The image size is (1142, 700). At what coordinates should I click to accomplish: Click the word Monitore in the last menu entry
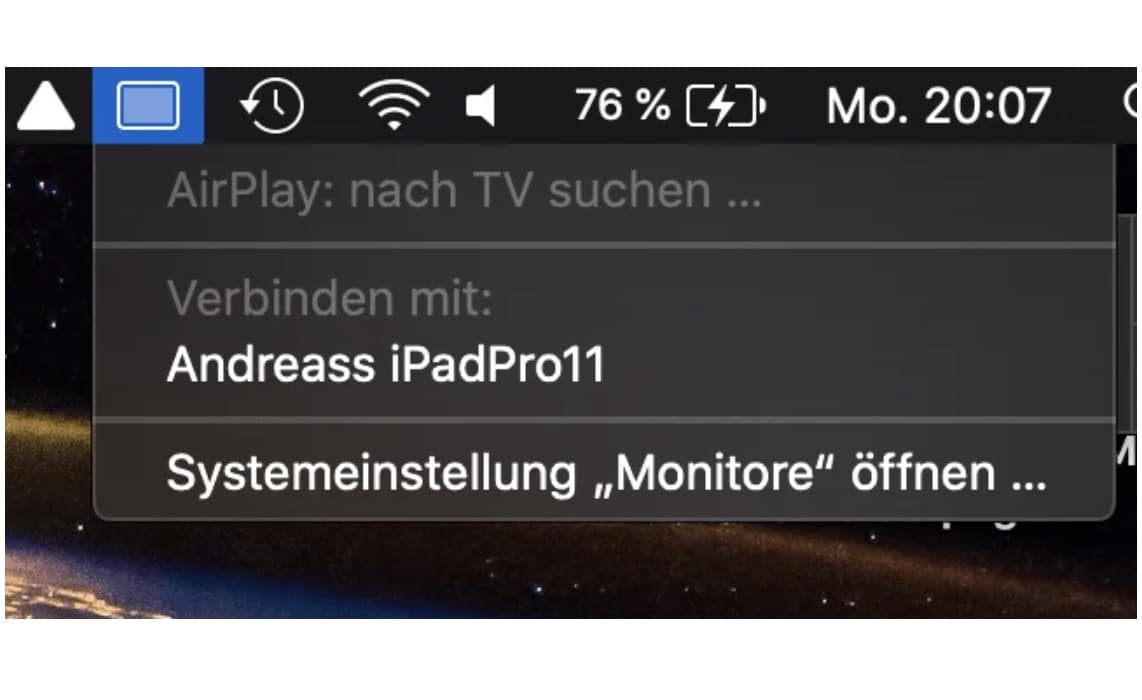pos(714,473)
